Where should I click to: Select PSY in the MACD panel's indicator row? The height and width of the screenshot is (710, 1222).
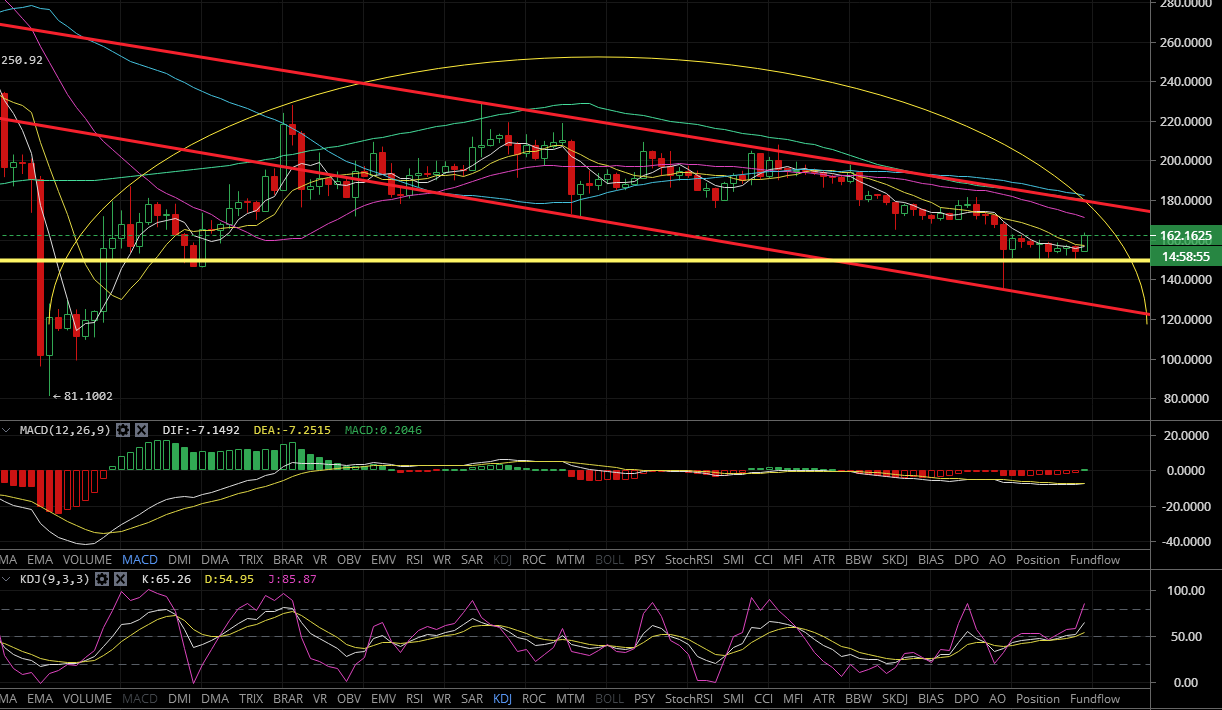click(644, 560)
